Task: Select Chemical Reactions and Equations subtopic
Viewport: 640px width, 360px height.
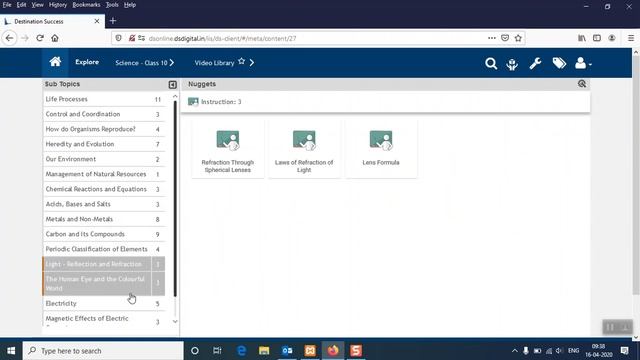Action: pyautogui.click(x=104, y=189)
